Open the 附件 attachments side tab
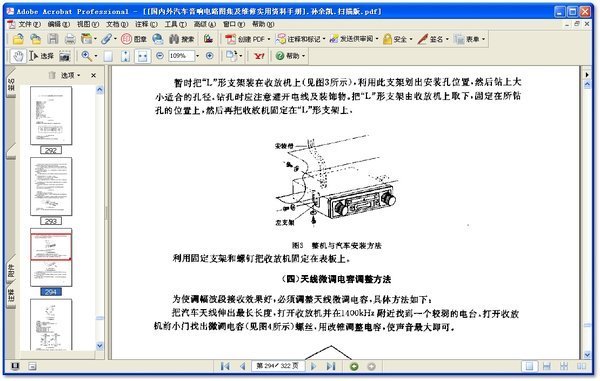Image resolution: width=600 pixels, height=381 pixels. [x=11, y=270]
